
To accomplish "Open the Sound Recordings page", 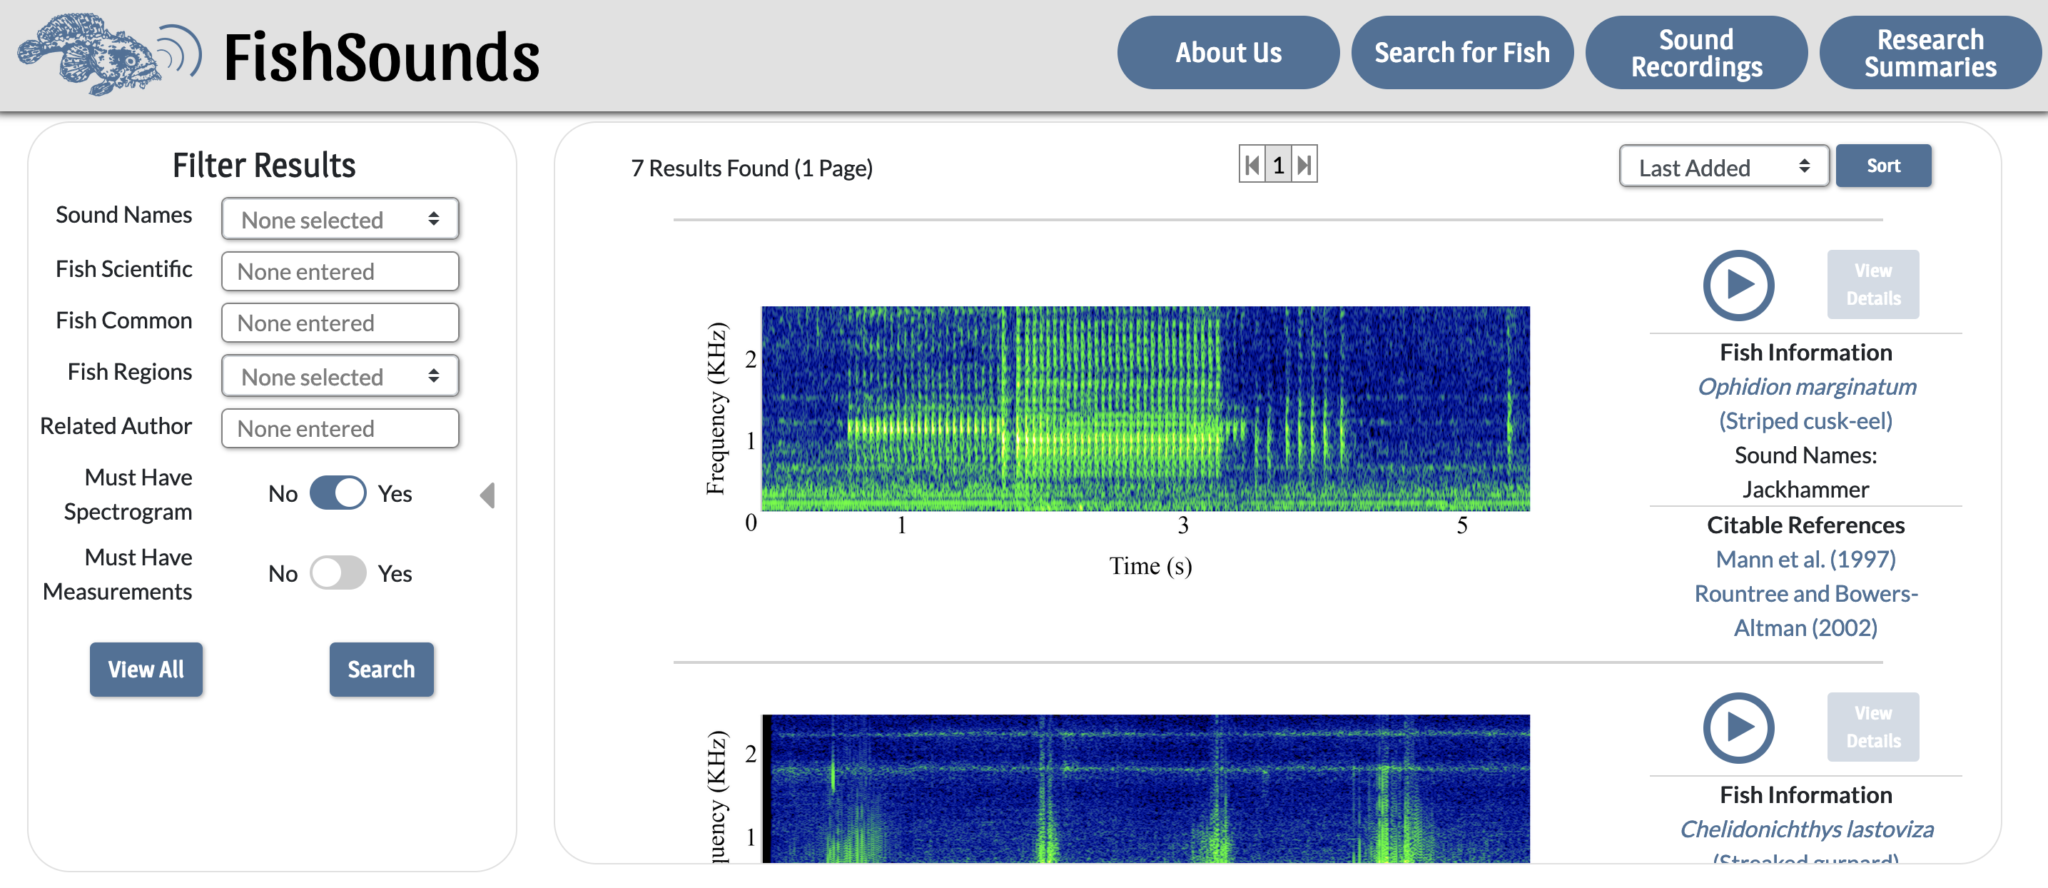I will point(1696,53).
